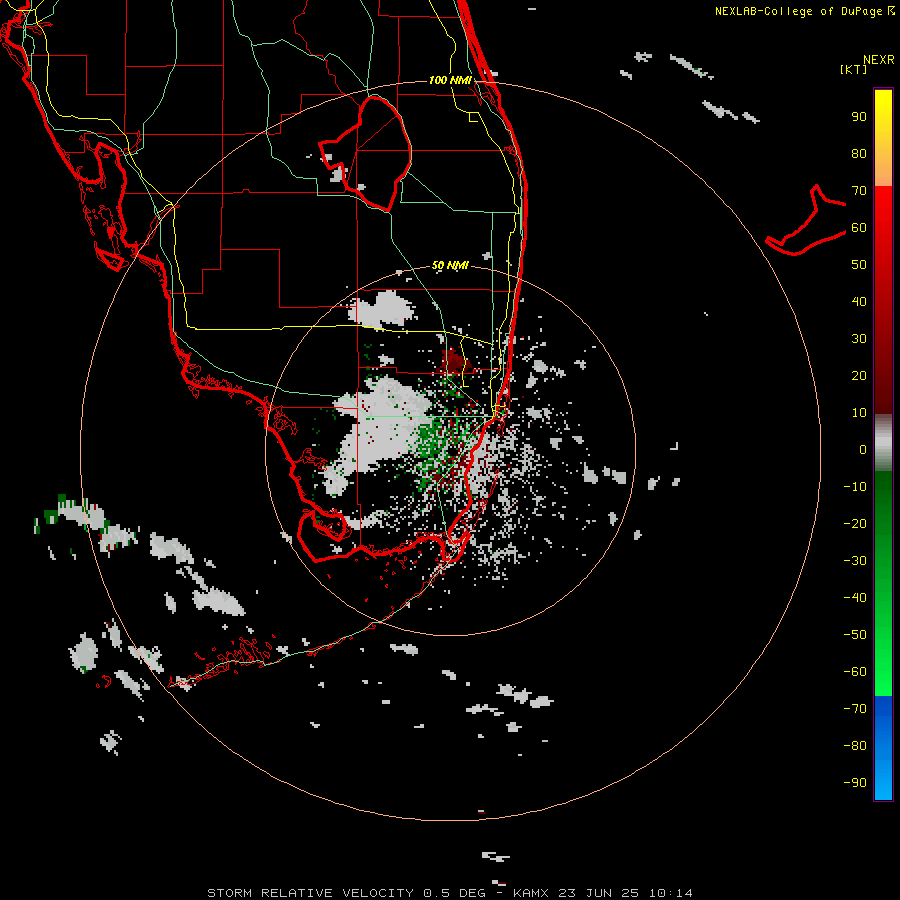Click the -80 knot scale label
This screenshot has height=900, width=900.
[855, 746]
